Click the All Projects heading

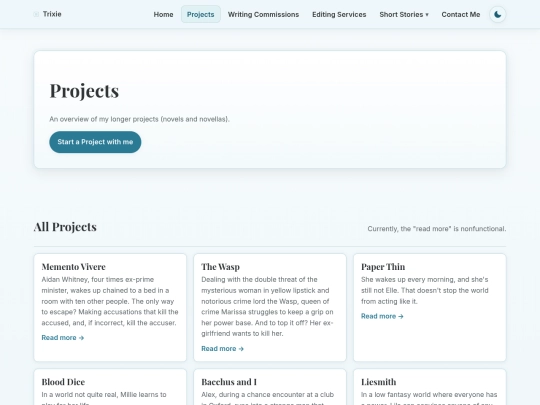tap(65, 227)
